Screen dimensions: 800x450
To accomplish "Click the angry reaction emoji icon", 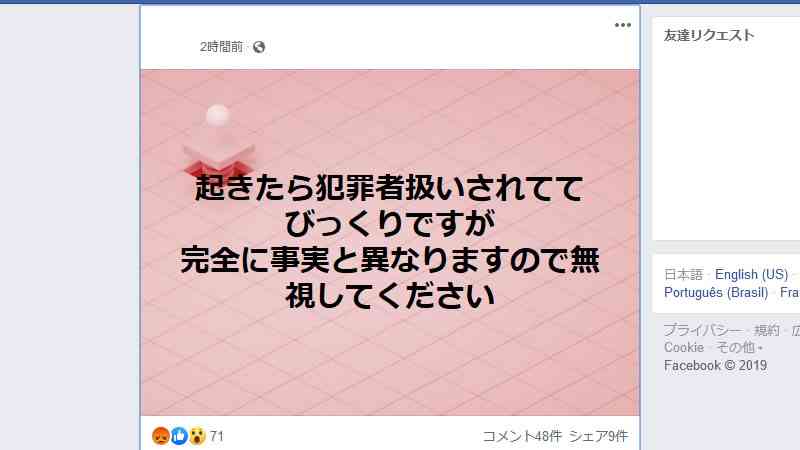I will [x=161, y=436].
